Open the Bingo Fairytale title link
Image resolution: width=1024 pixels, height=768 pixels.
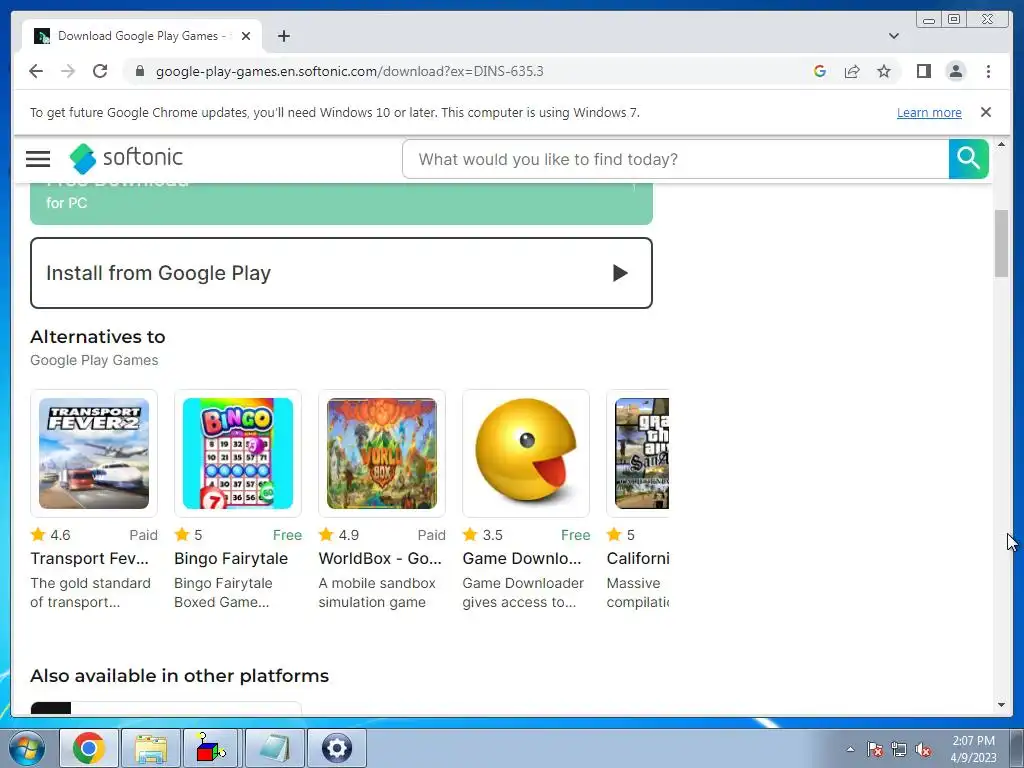tap(231, 558)
